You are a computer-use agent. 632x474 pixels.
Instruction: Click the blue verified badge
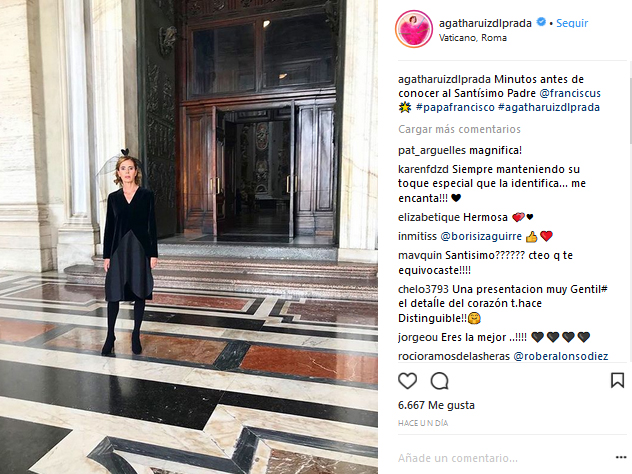click(x=541, y=22)
